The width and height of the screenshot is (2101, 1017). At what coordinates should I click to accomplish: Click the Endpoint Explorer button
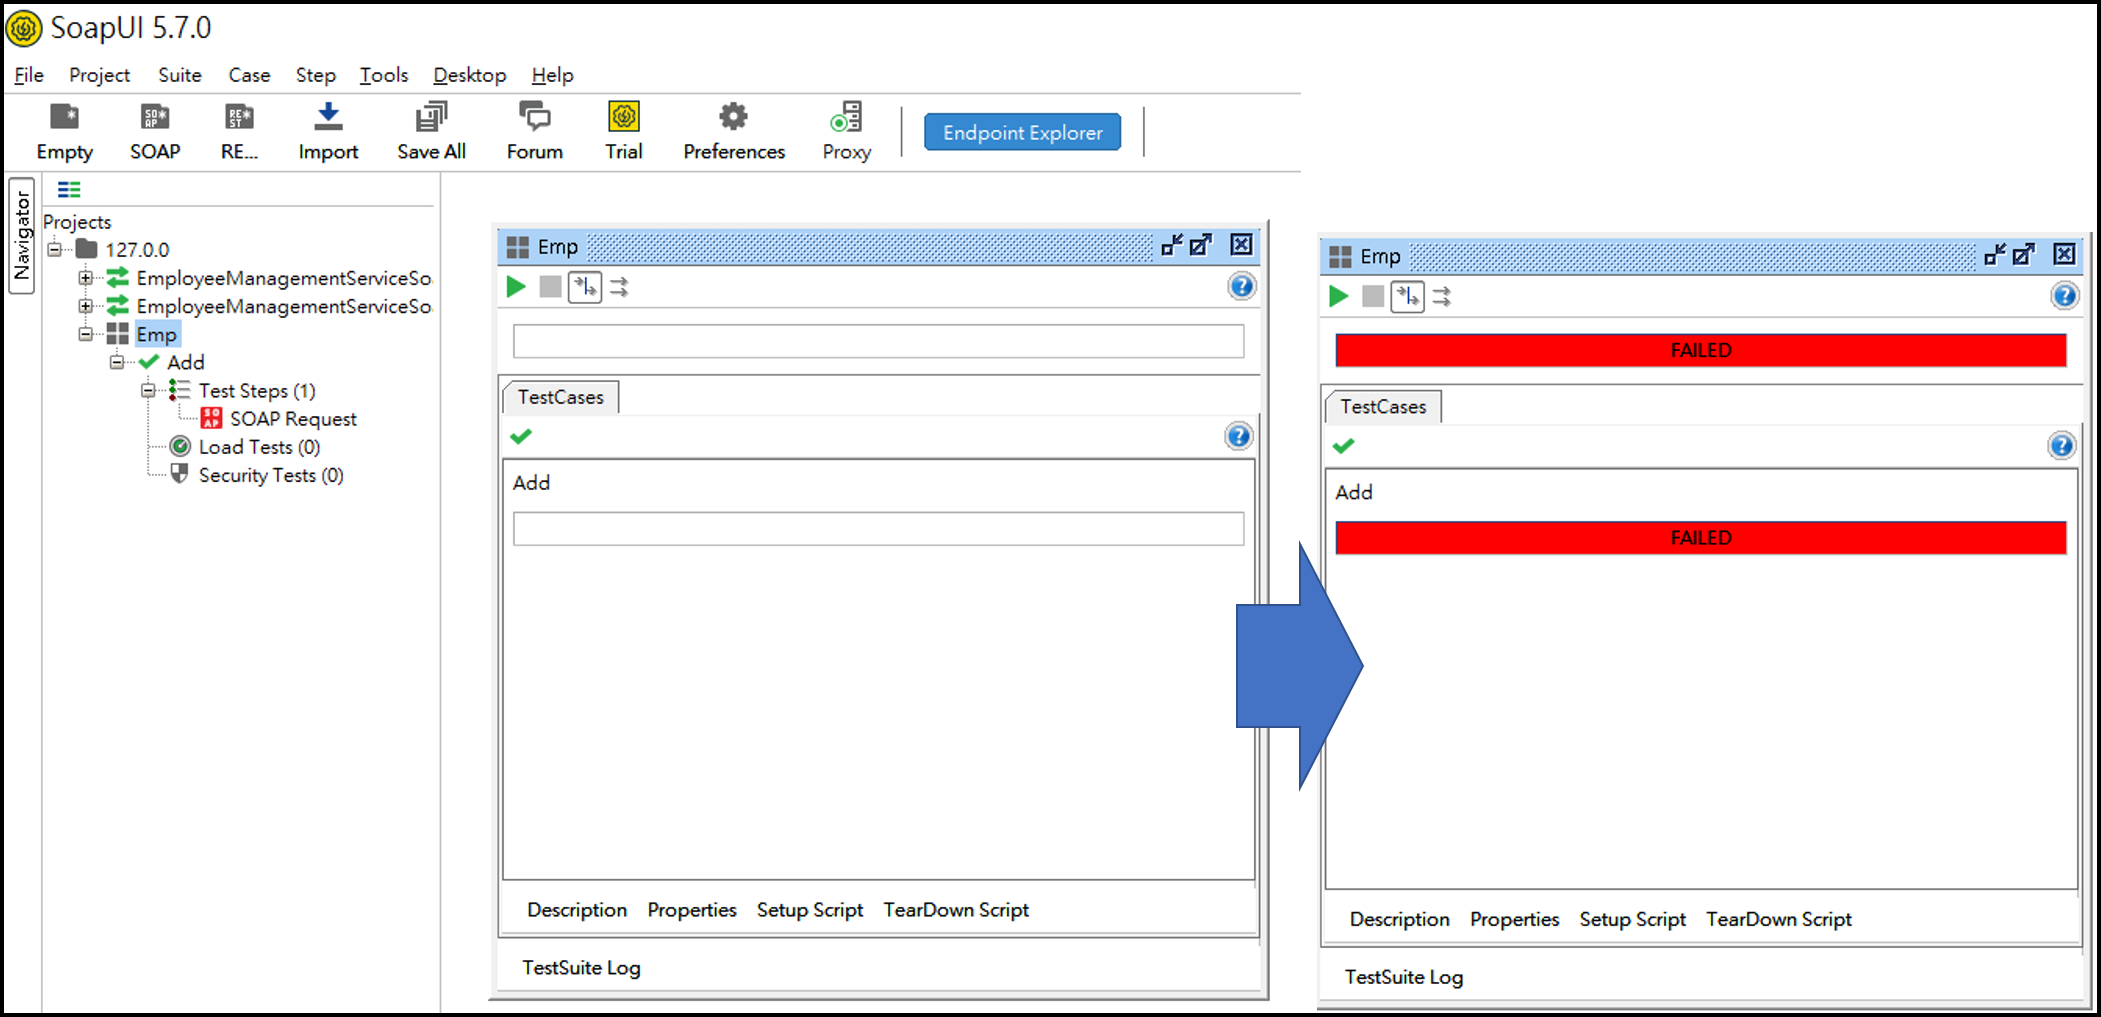pos(1022,133)
